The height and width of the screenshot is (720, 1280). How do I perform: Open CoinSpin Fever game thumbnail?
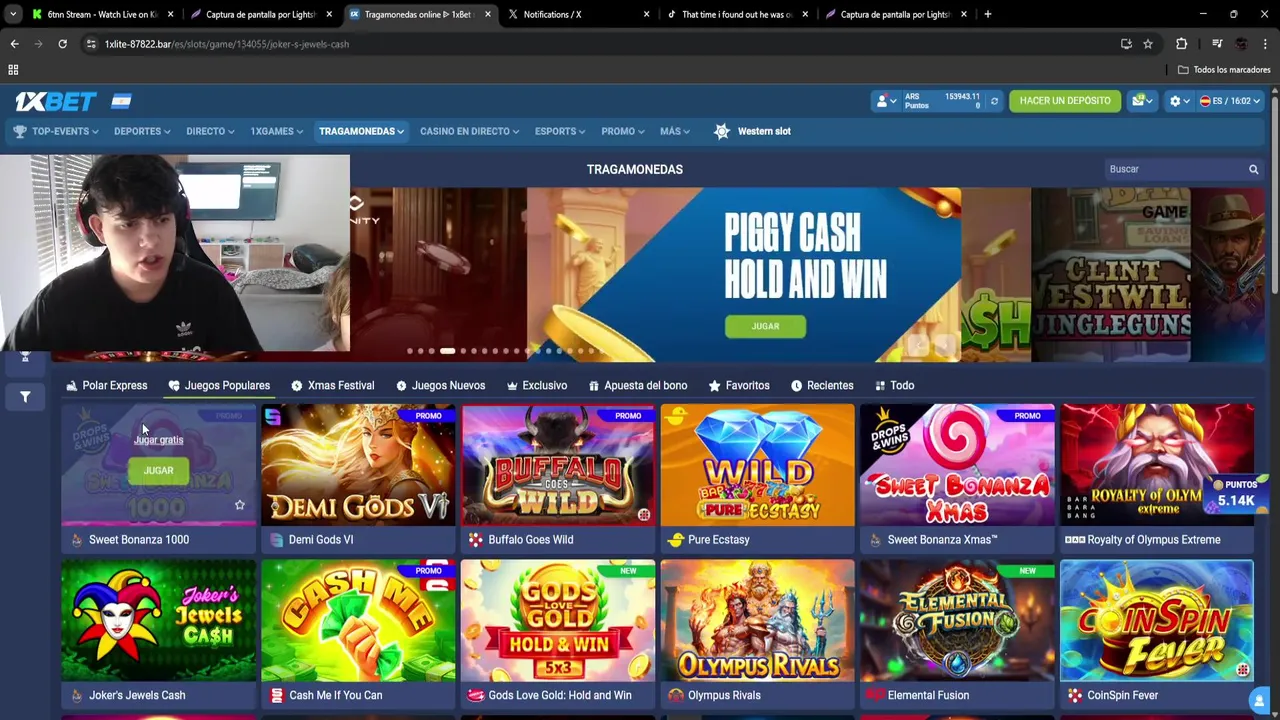coord(1157,621)
